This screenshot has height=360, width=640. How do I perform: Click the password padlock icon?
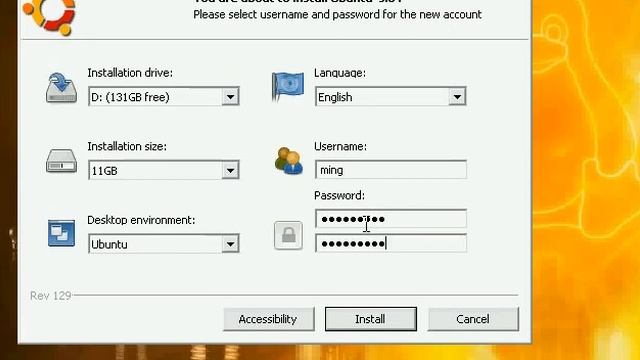click(288, 235)
